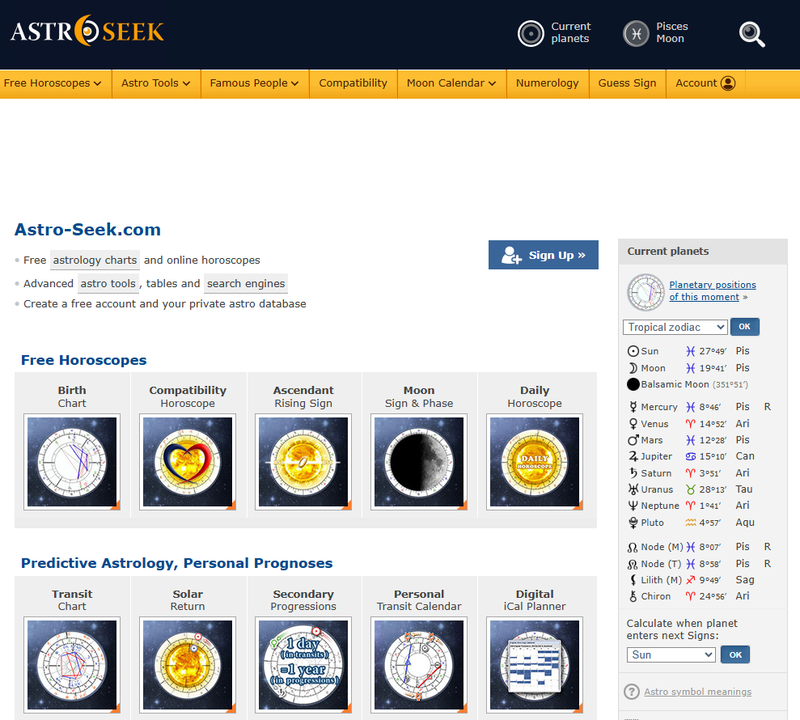The image size is (800, 720).
Task: Expand the Moon Calendar menu
Action: coord(451,83)
